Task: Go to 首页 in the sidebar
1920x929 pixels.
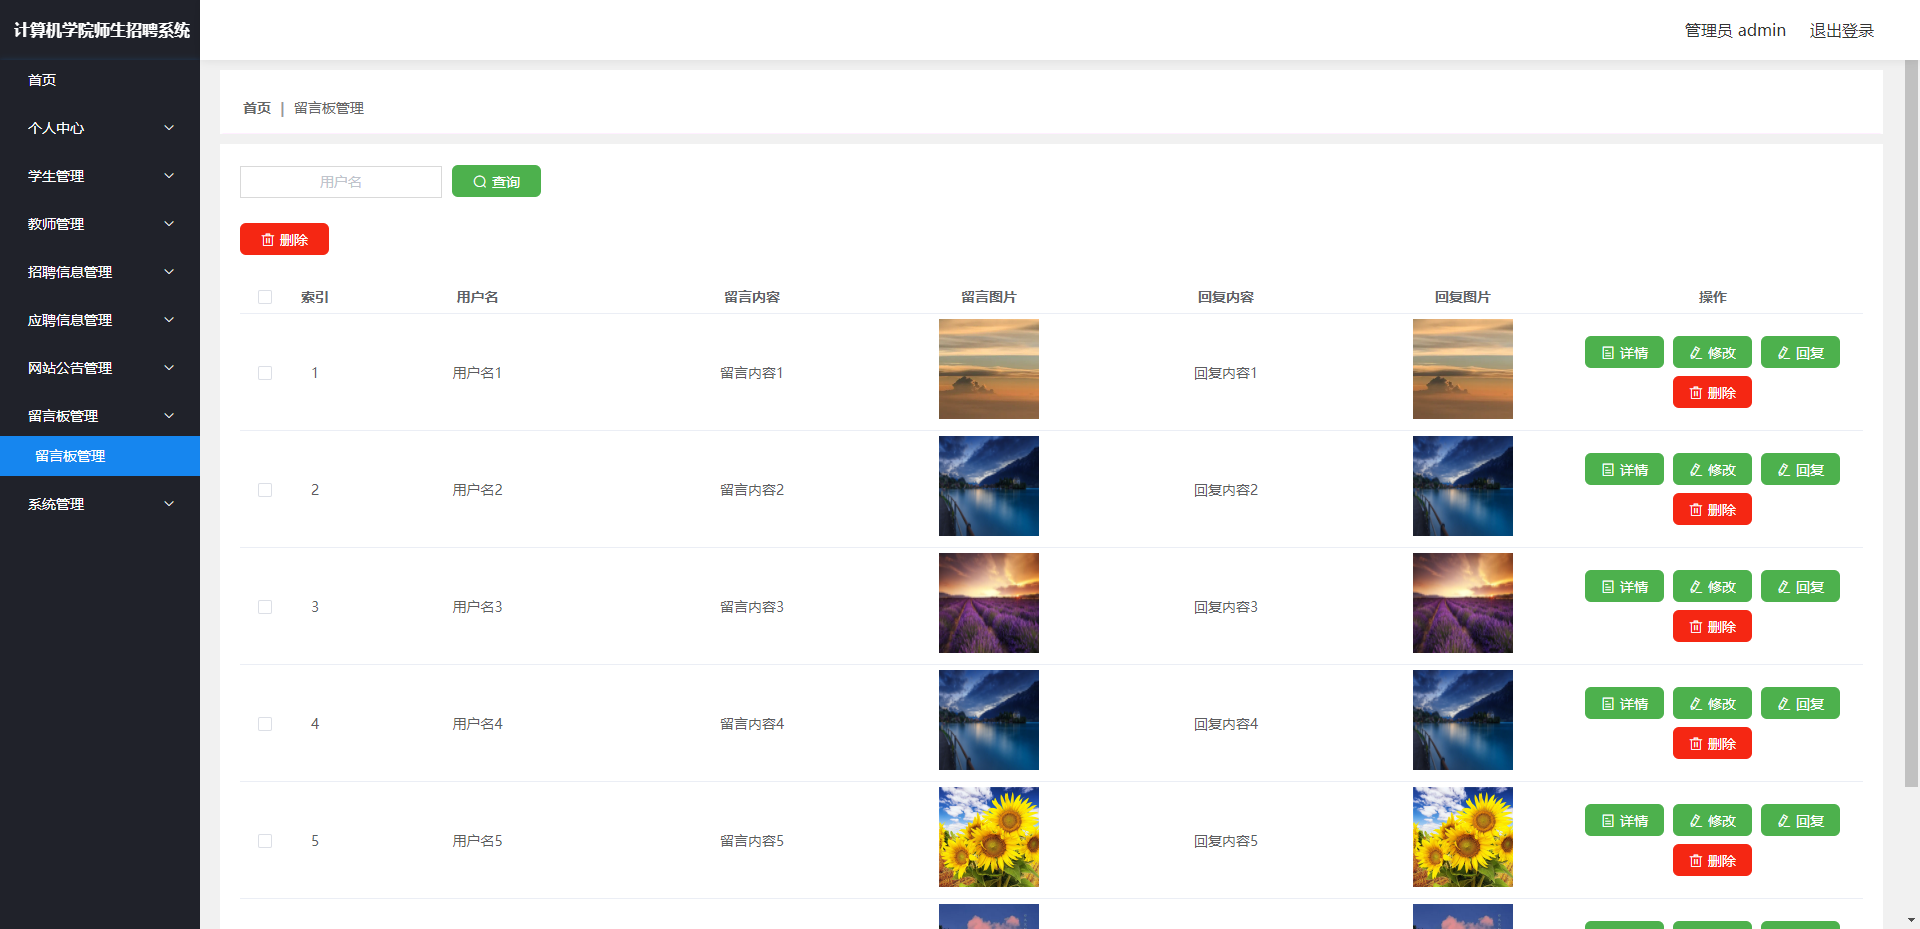Action: pyautogui.click(x=42, y=80)
